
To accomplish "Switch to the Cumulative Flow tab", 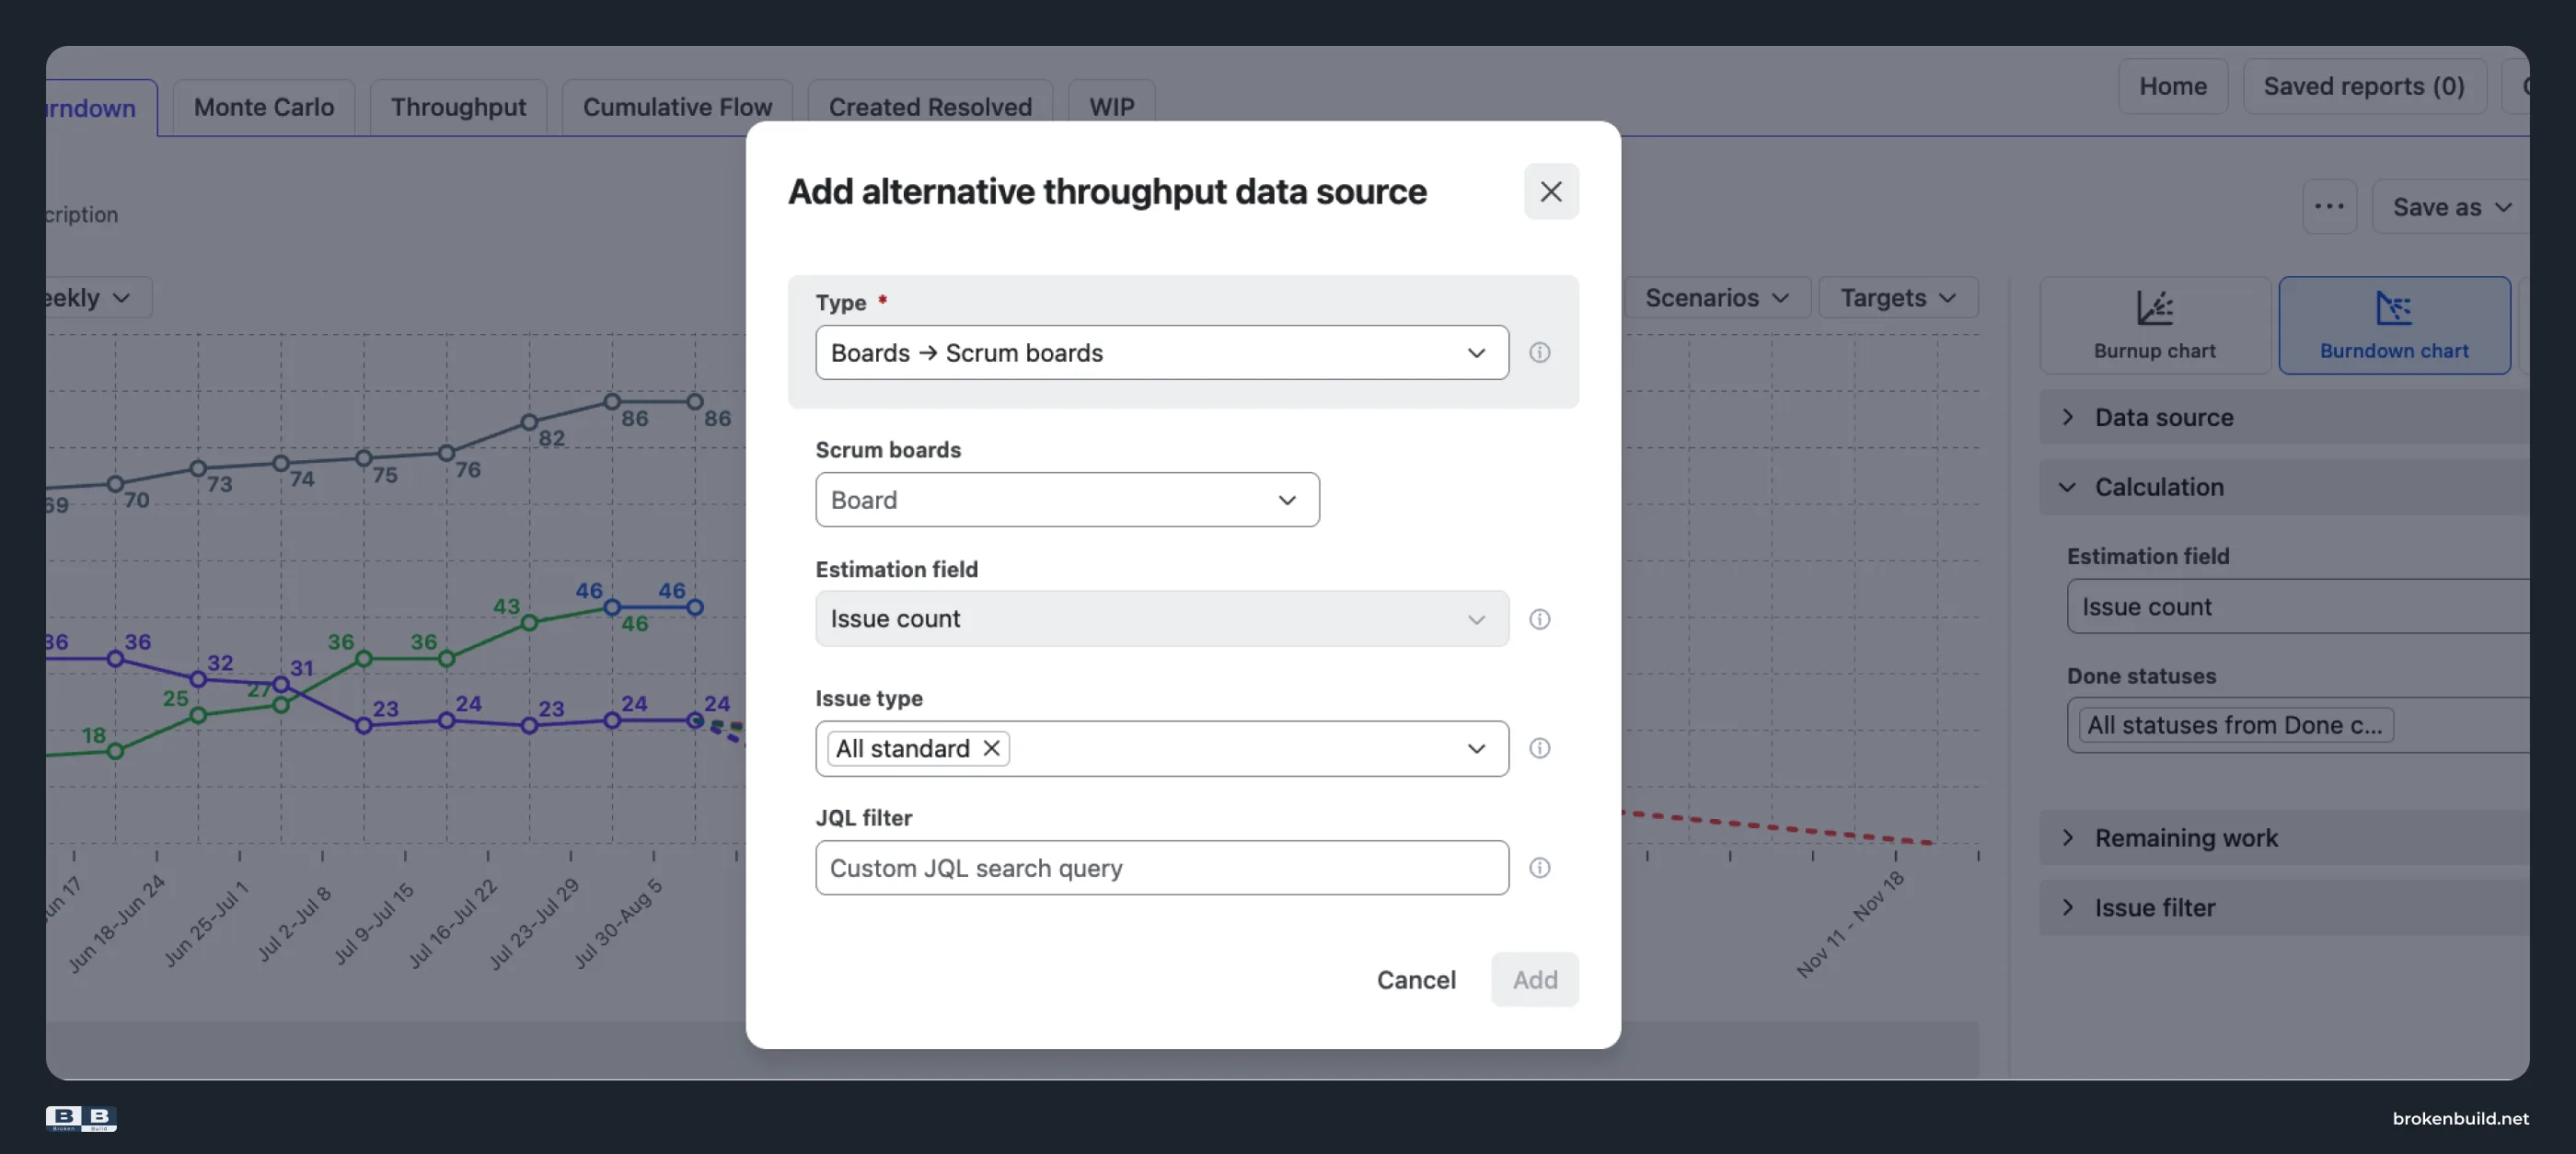I will (x=677, y=107).
